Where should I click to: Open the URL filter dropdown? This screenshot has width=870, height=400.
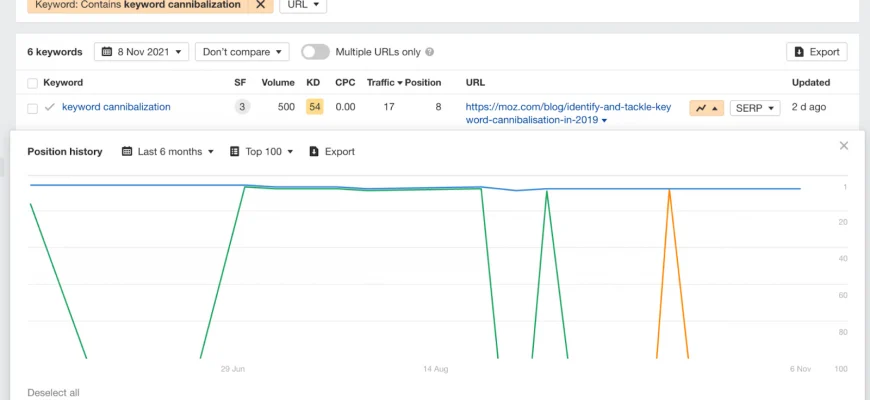tap(302, 5)
